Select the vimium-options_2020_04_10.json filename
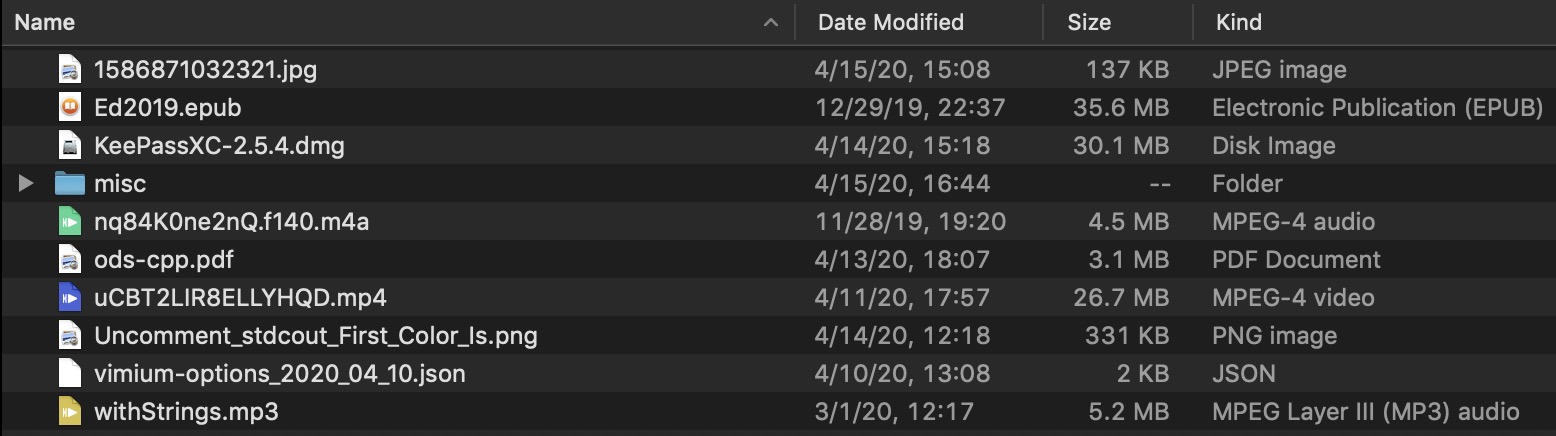Screen dimensions: 1556x436 coord(279,374)
